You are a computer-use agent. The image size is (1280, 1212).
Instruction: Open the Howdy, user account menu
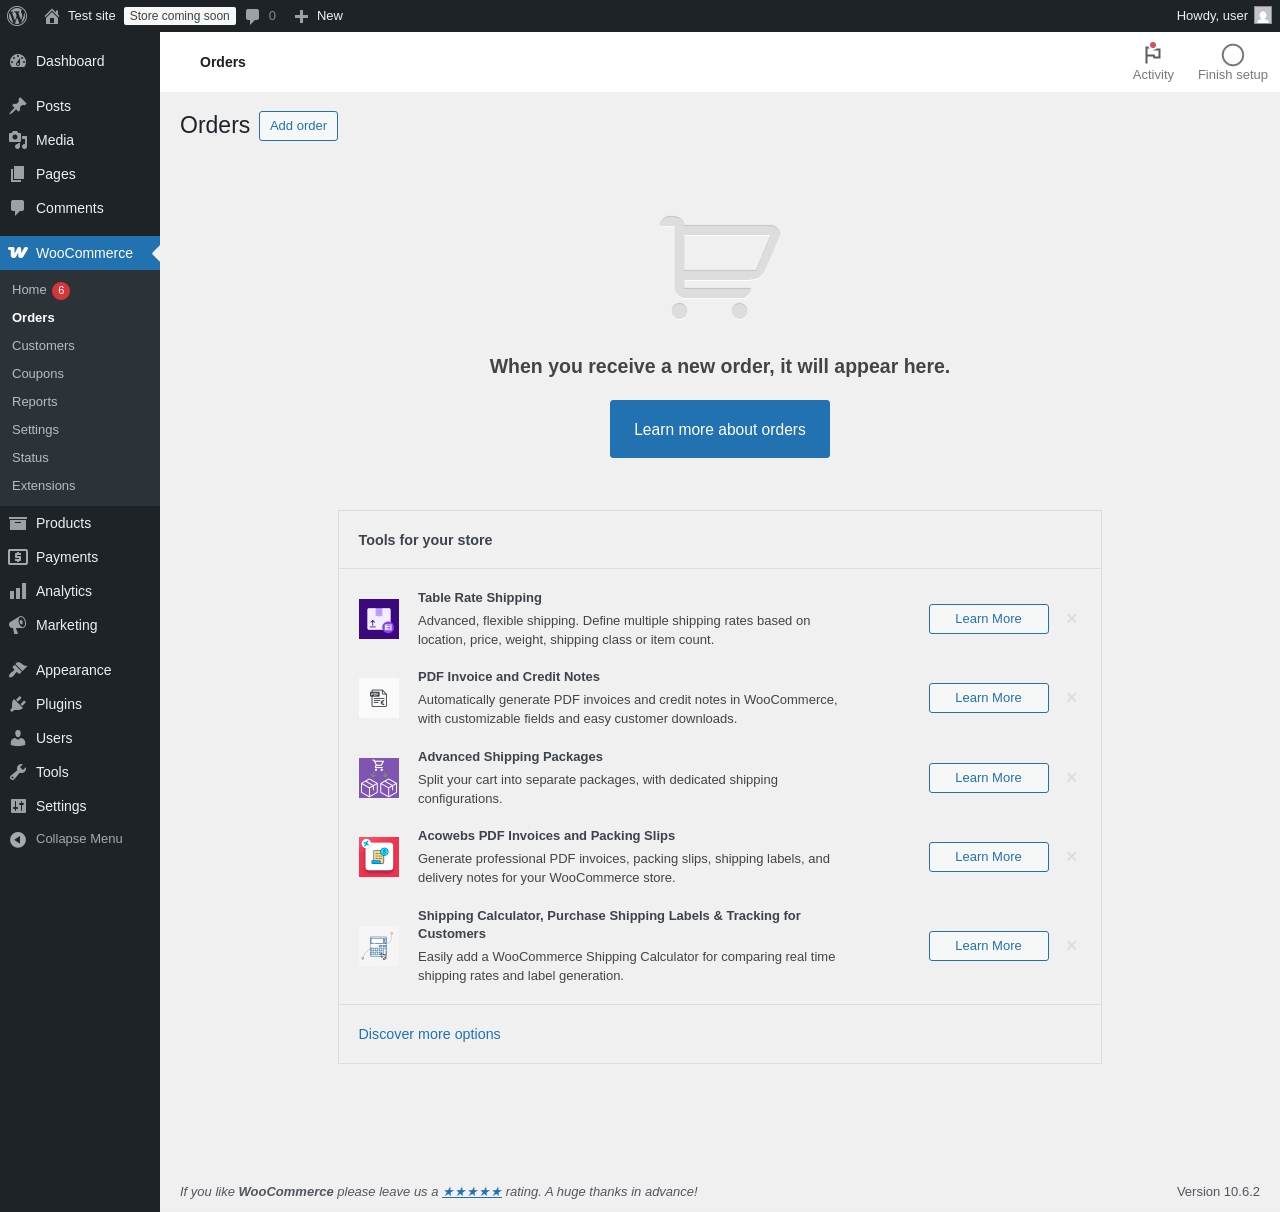tap(1212, 16)
